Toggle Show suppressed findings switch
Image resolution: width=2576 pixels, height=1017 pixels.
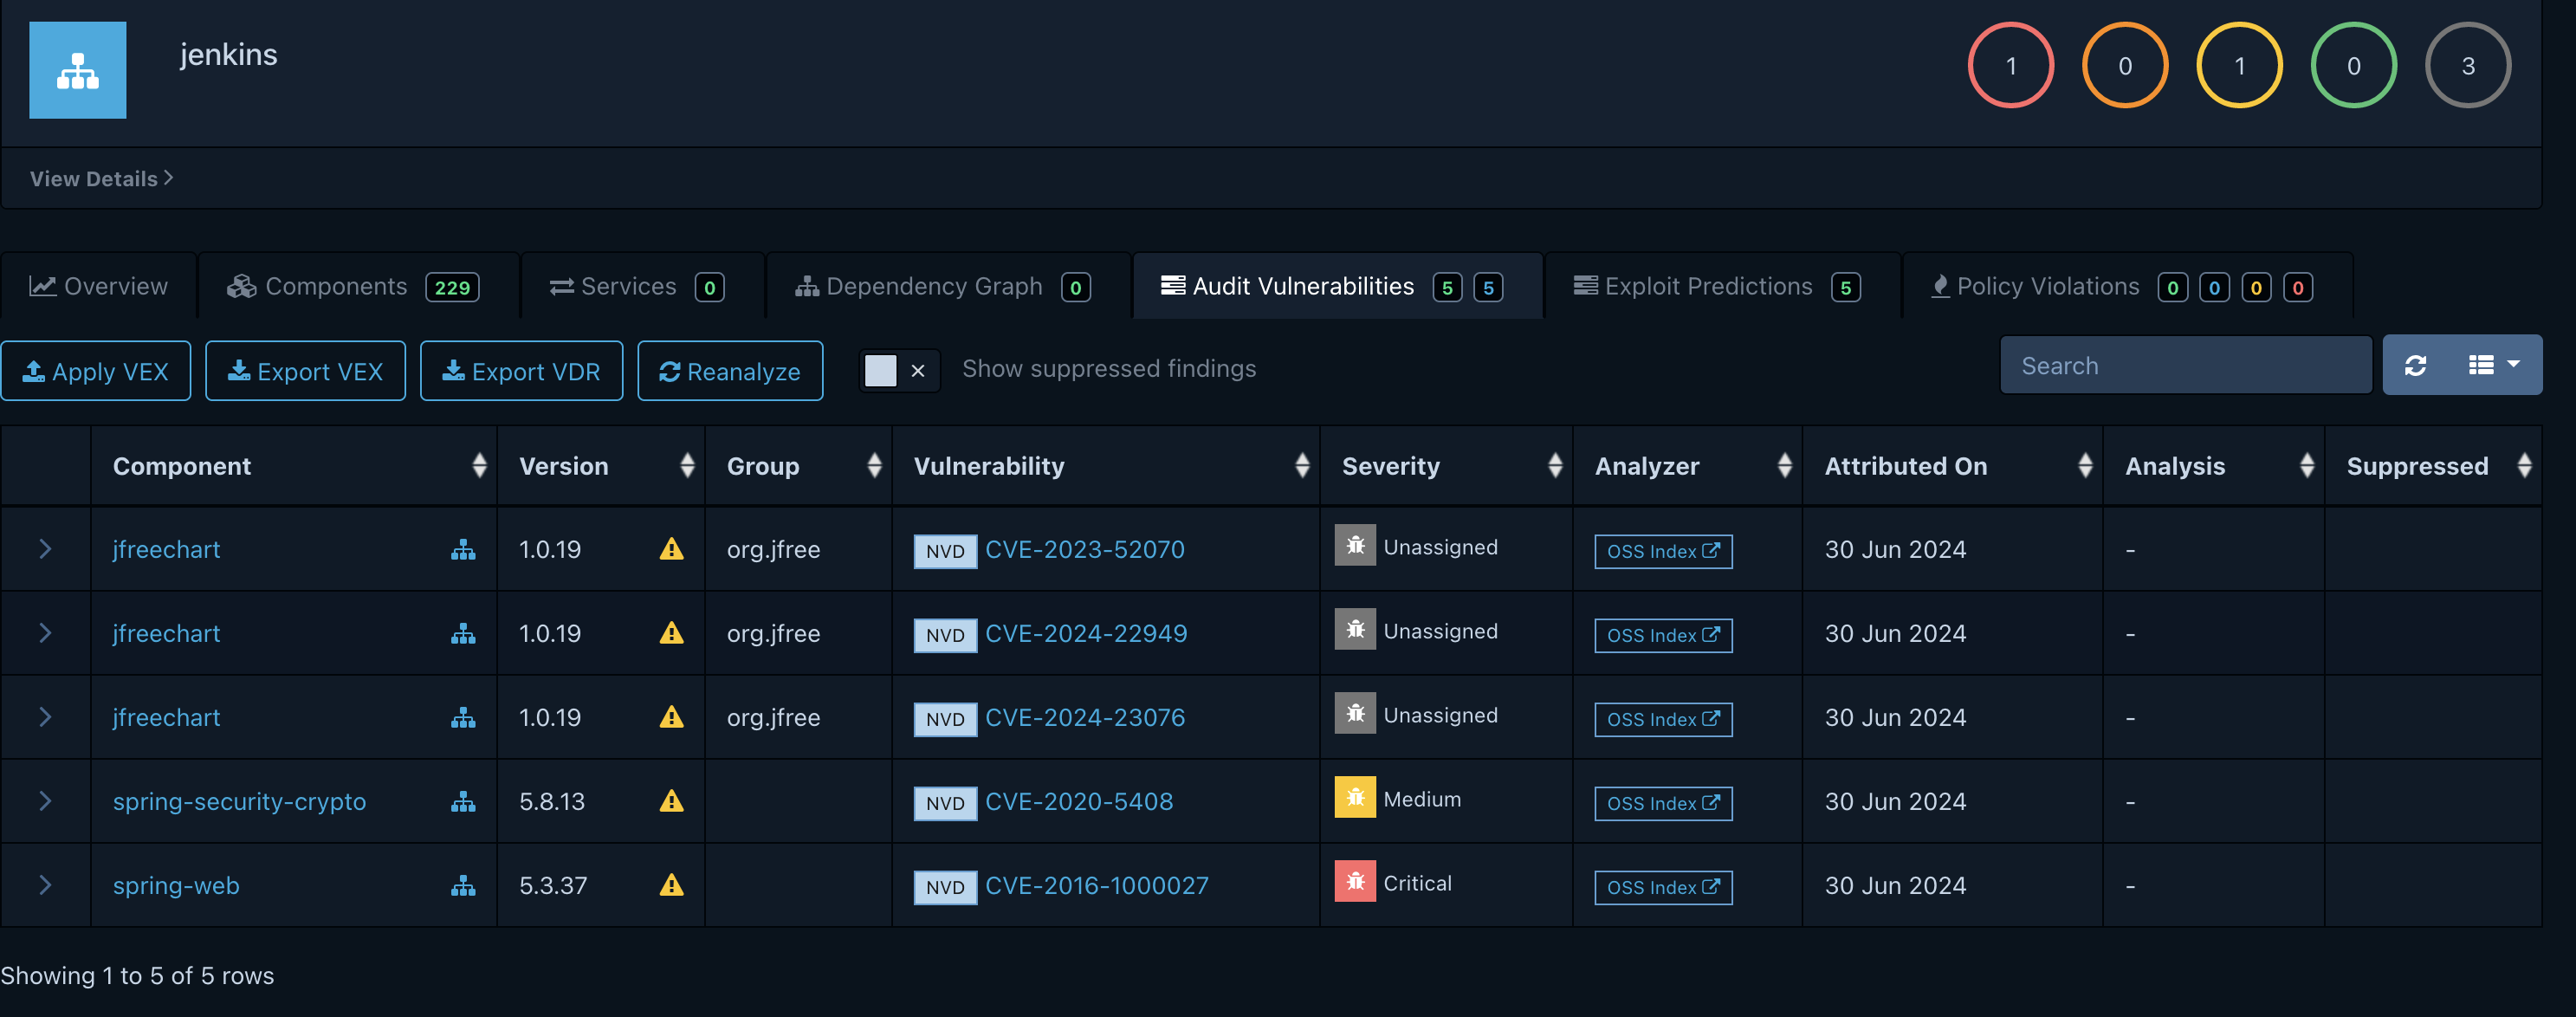pos(899,371)
